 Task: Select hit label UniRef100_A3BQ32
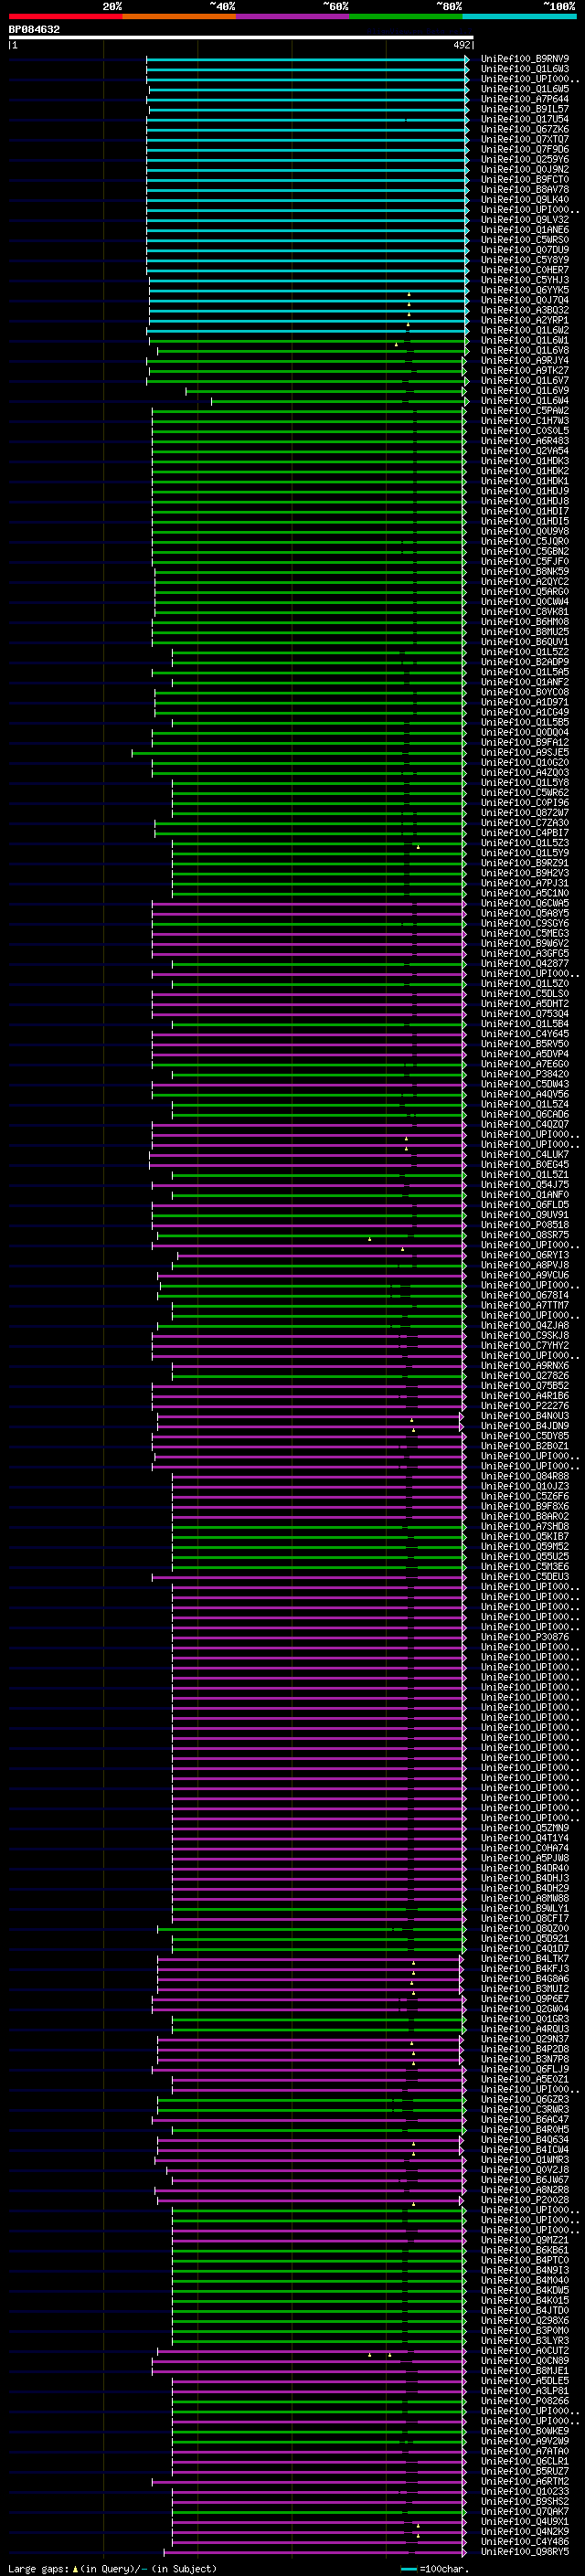point(525,310)
